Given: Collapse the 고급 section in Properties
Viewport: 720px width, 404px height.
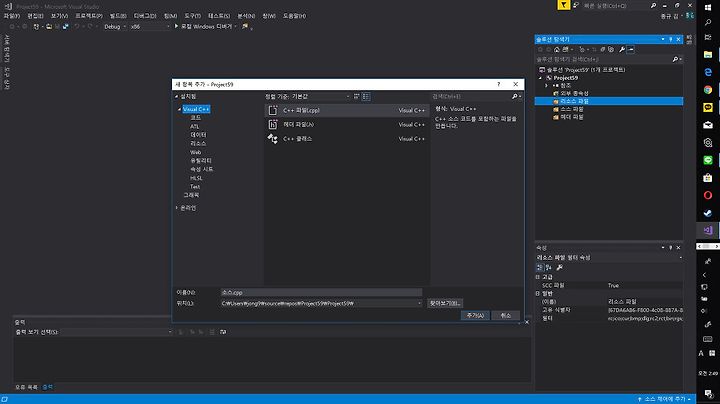Looking at the screenshot, I should click(x=538, y=277).
